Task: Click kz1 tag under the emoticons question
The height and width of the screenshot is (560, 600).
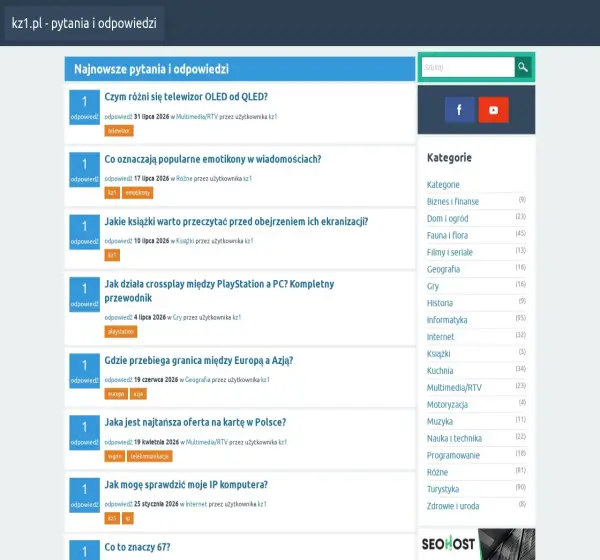Action: (x=112, y=193)
